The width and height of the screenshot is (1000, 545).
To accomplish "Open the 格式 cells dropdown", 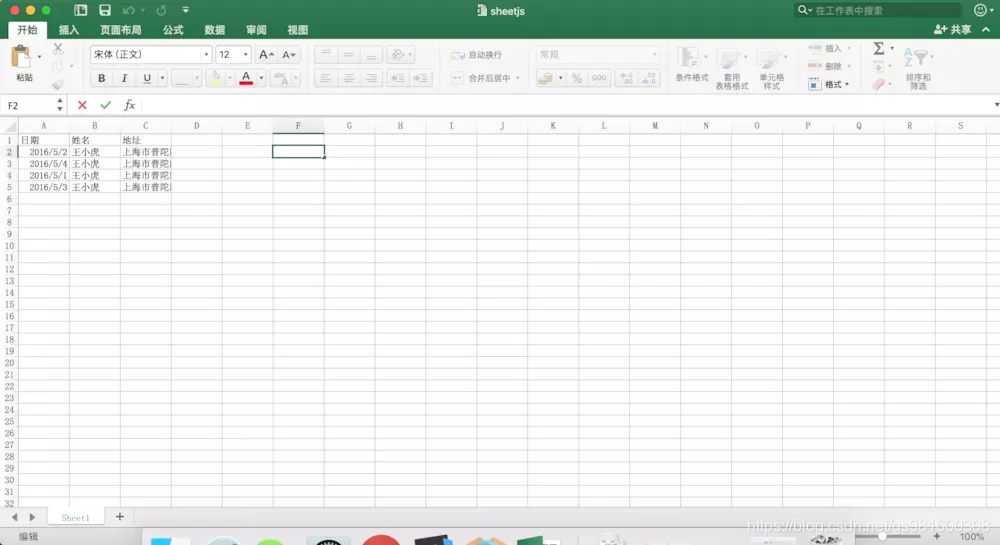I will 828,84.
